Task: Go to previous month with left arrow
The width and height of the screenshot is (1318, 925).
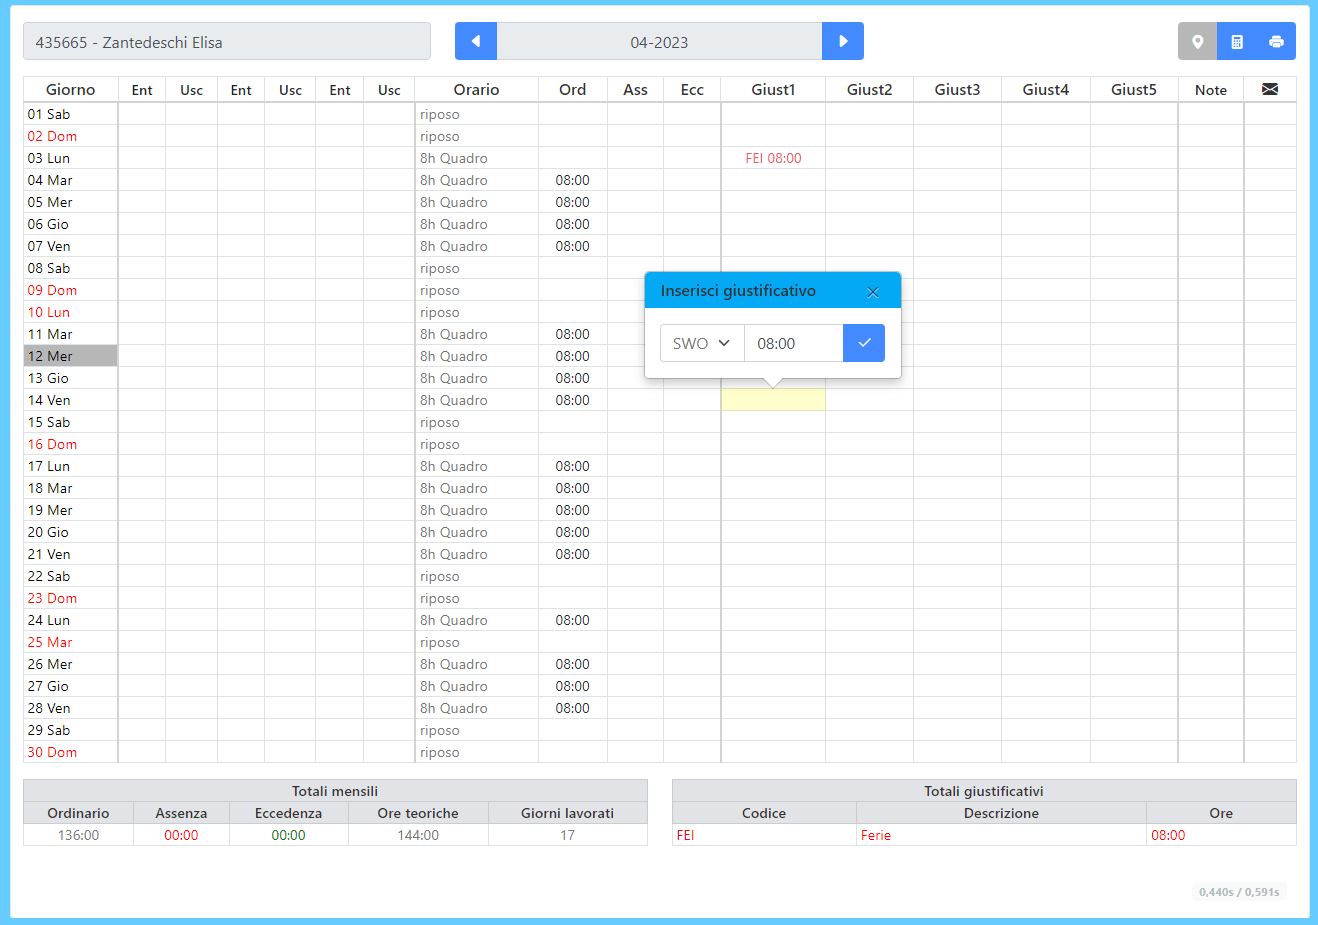Action: tap(476, 41)
